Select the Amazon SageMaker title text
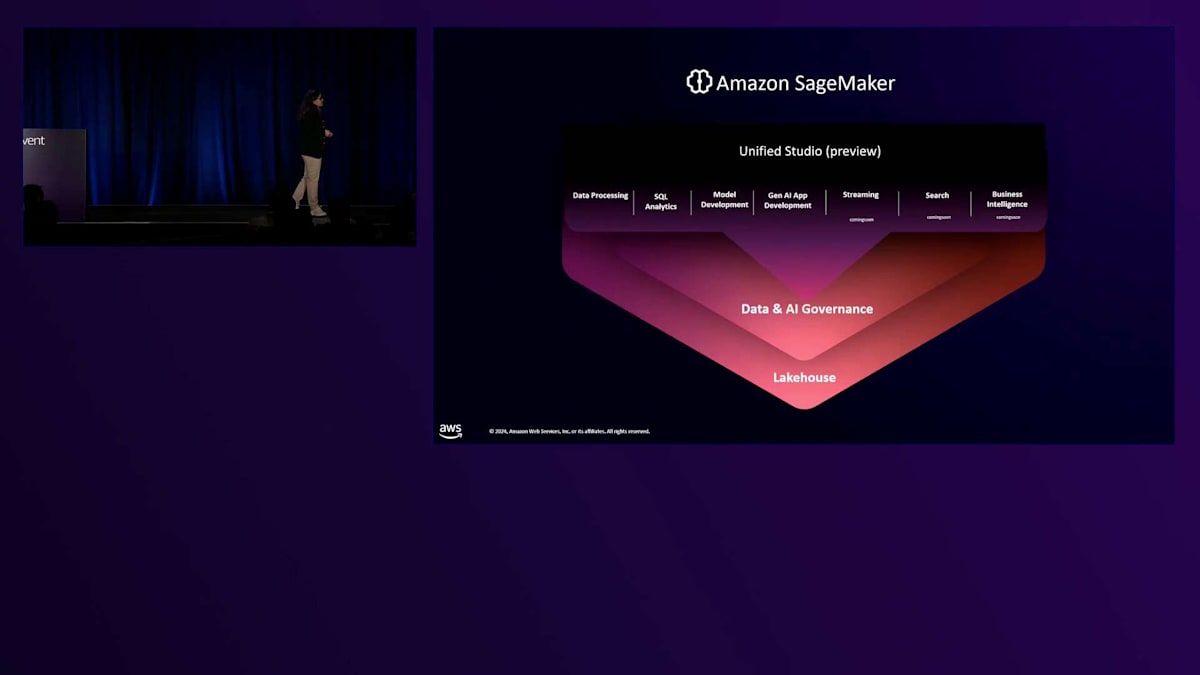This screenshot has height=675, width=1200. click(805, 83)
